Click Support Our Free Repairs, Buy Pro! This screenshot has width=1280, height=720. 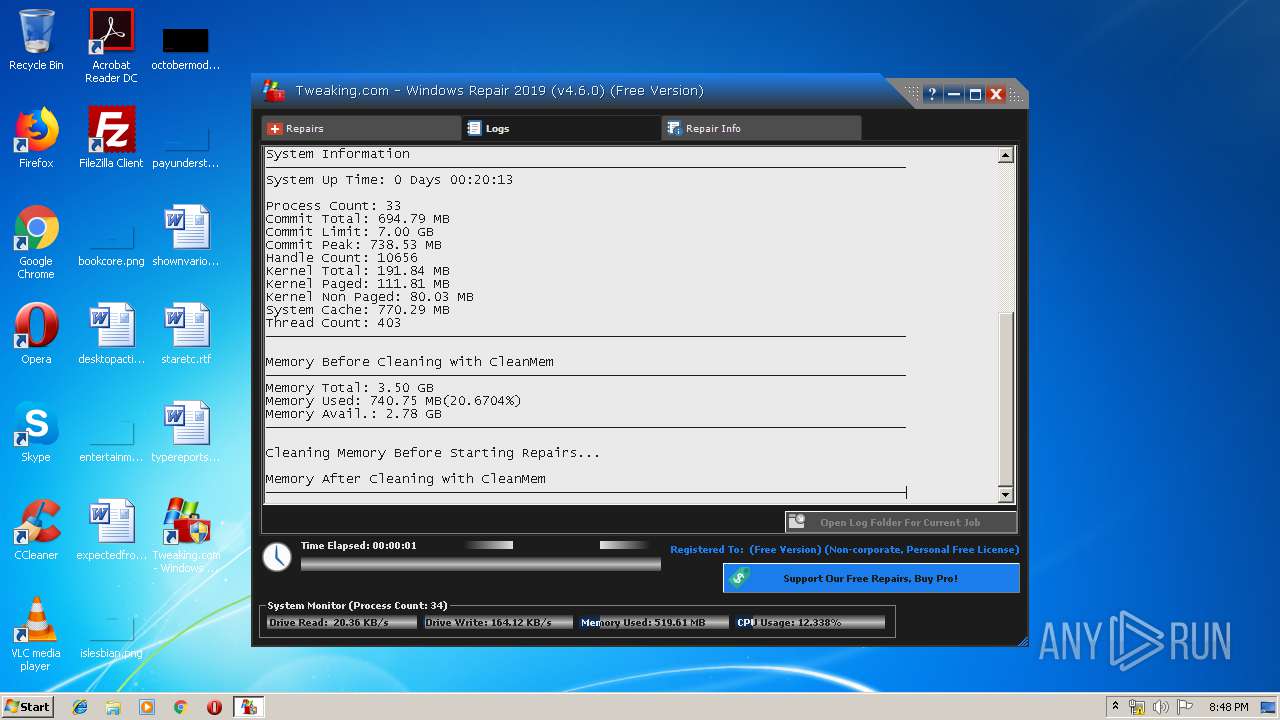point(871,578)
